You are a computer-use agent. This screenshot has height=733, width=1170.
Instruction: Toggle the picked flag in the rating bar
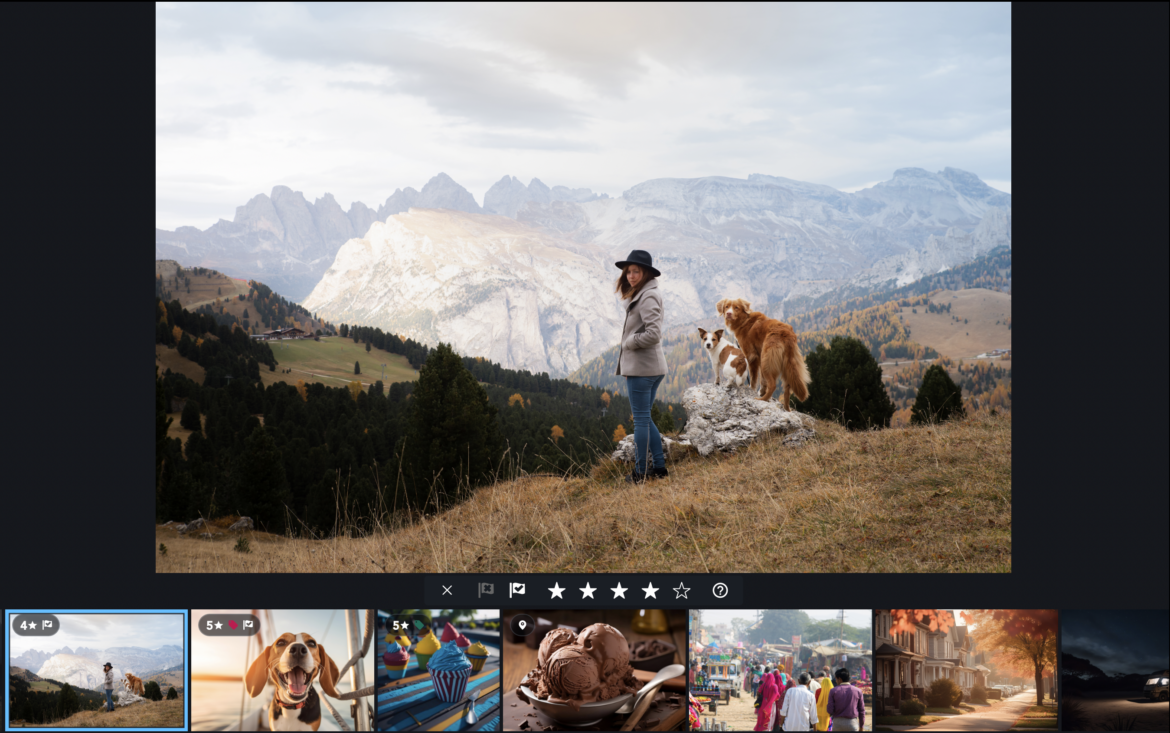tap(517, 591)
